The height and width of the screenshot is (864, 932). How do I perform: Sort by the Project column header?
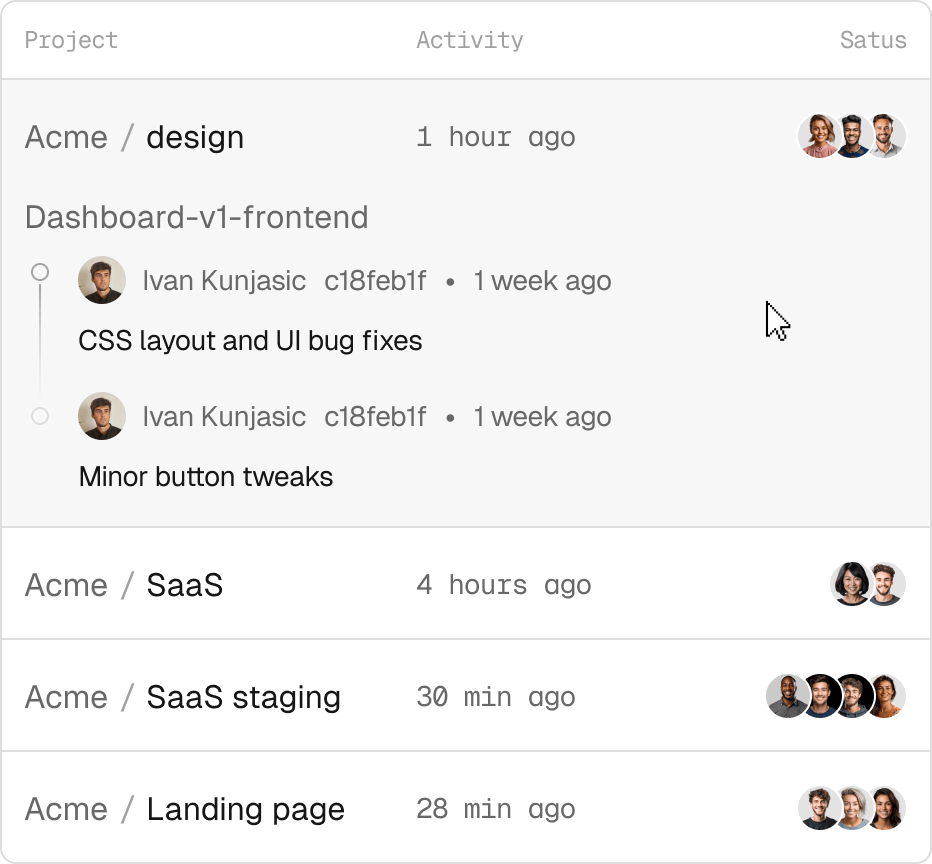coord(71,41)
